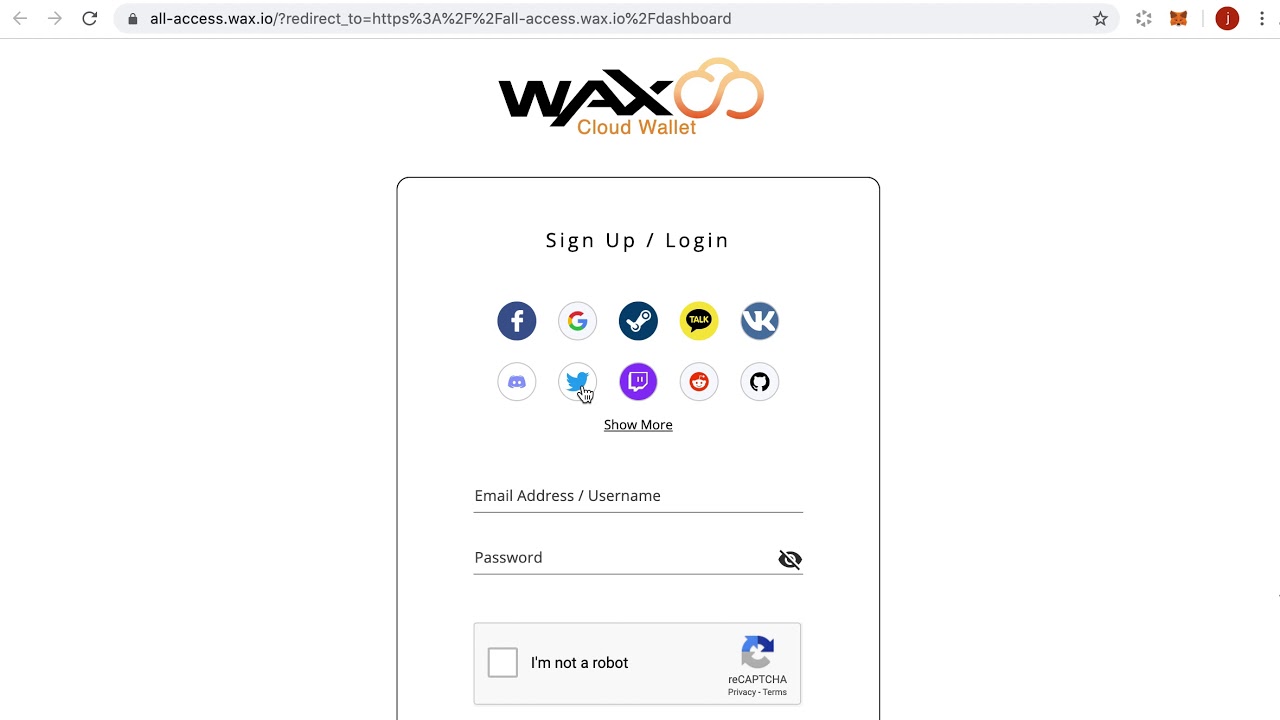Click into the Password field
This screenshot has width=1280, height=720.
pyautogui.click(x=625, y=558)
